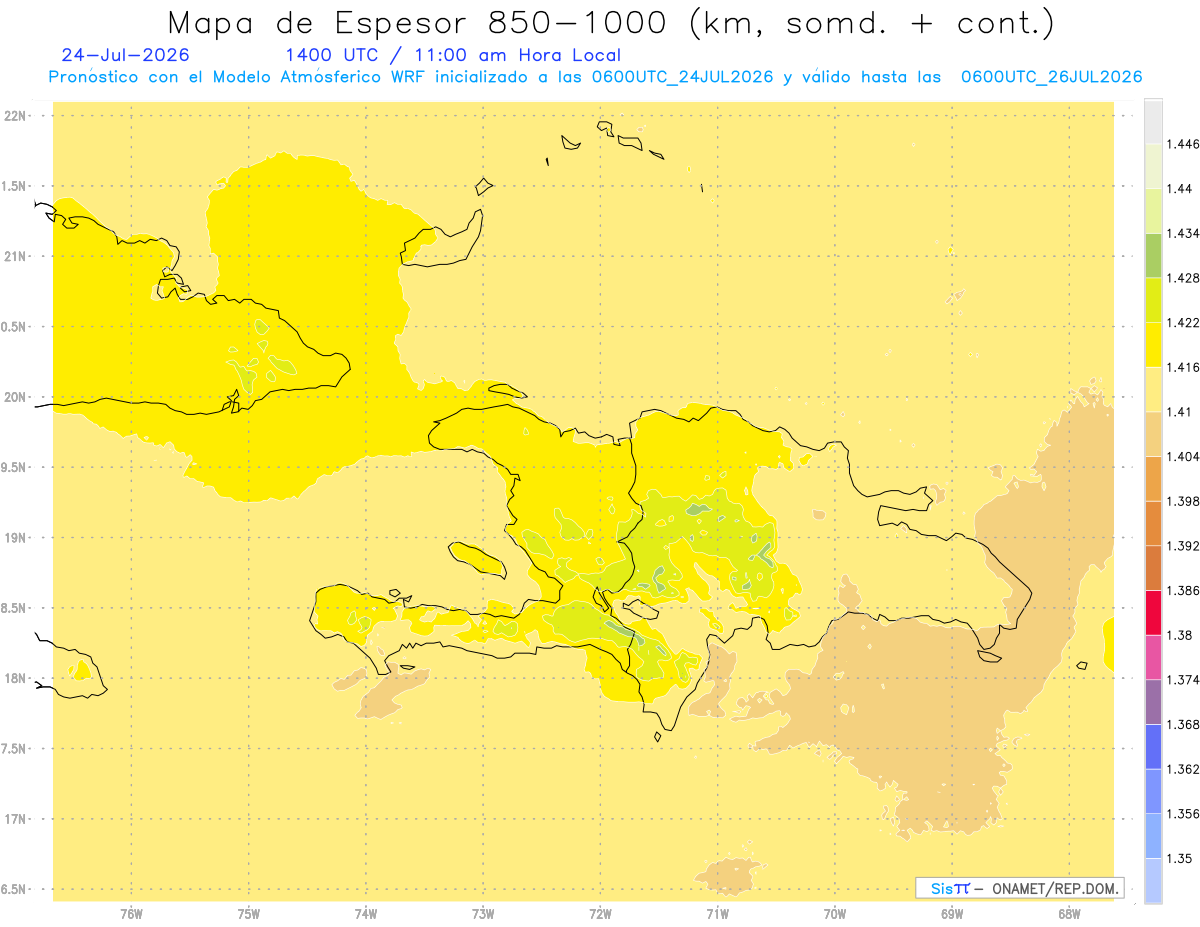Click the legend value '1.404'

(x=1185, y=456)
